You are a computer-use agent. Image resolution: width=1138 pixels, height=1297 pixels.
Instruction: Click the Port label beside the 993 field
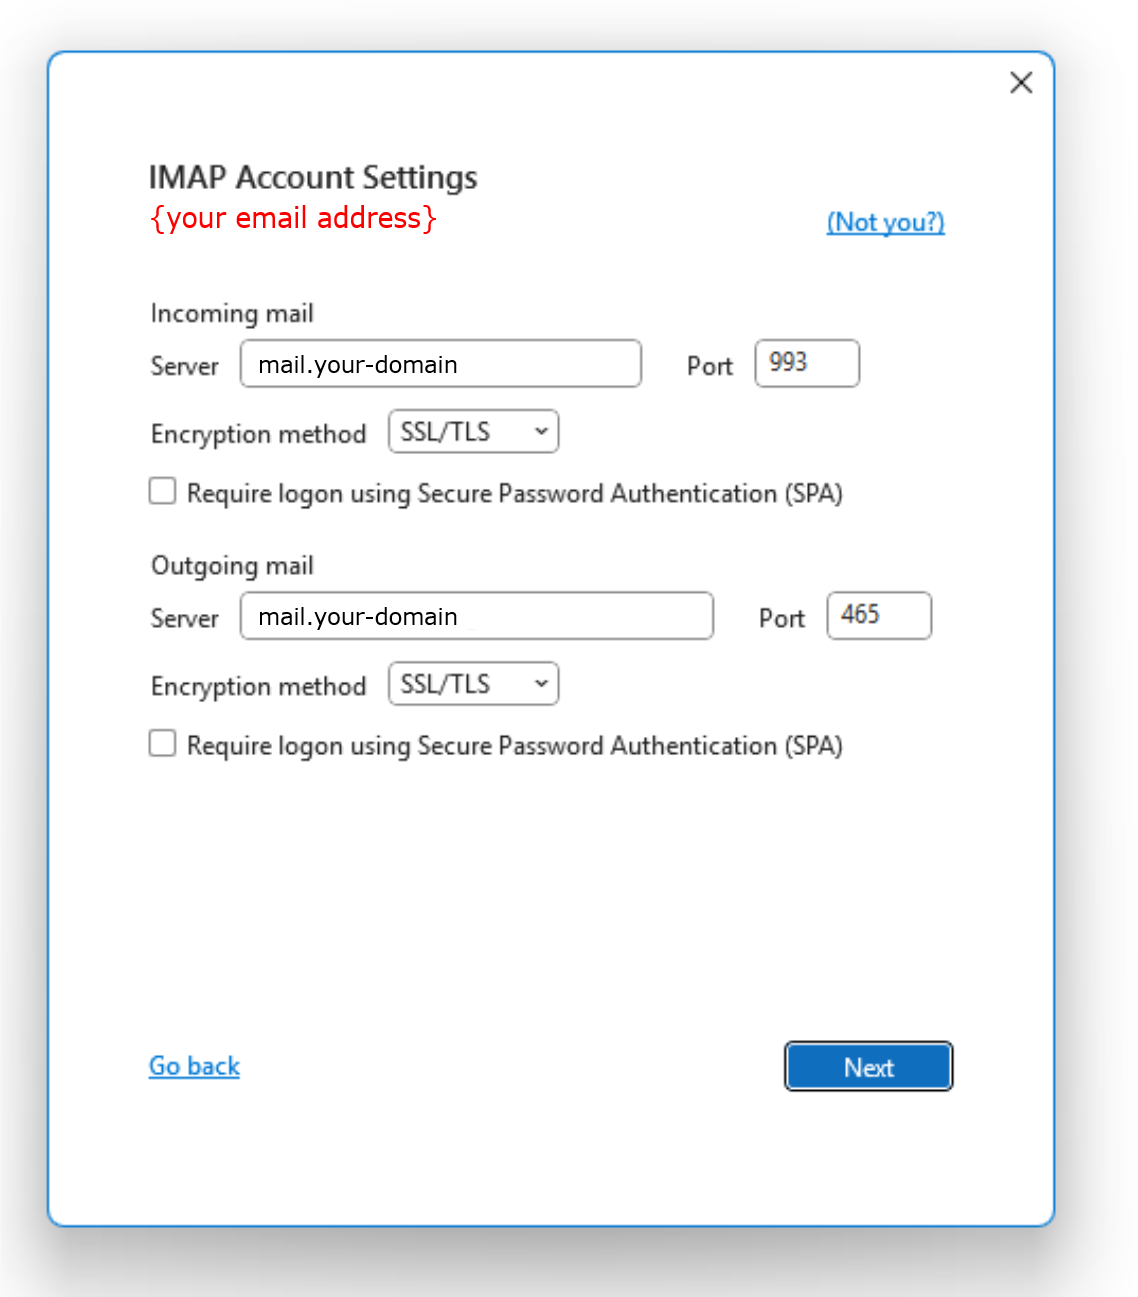coord(709,367)
